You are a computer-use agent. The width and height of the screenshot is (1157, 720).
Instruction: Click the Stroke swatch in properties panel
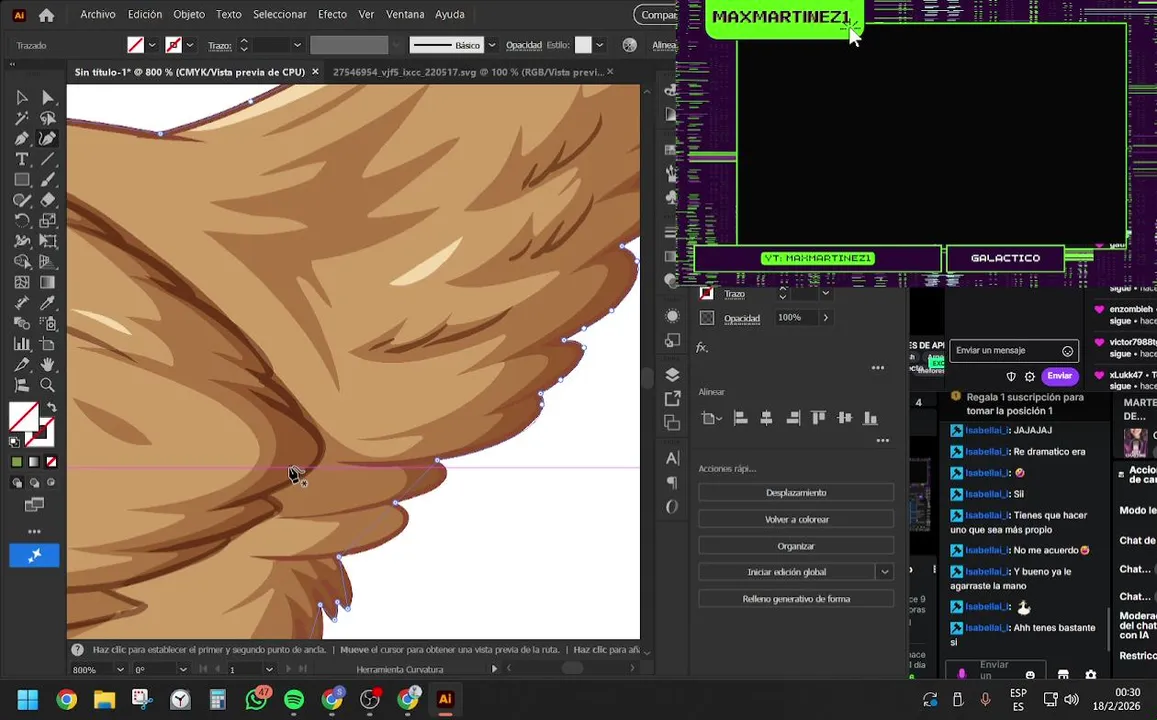pos(707,294)
